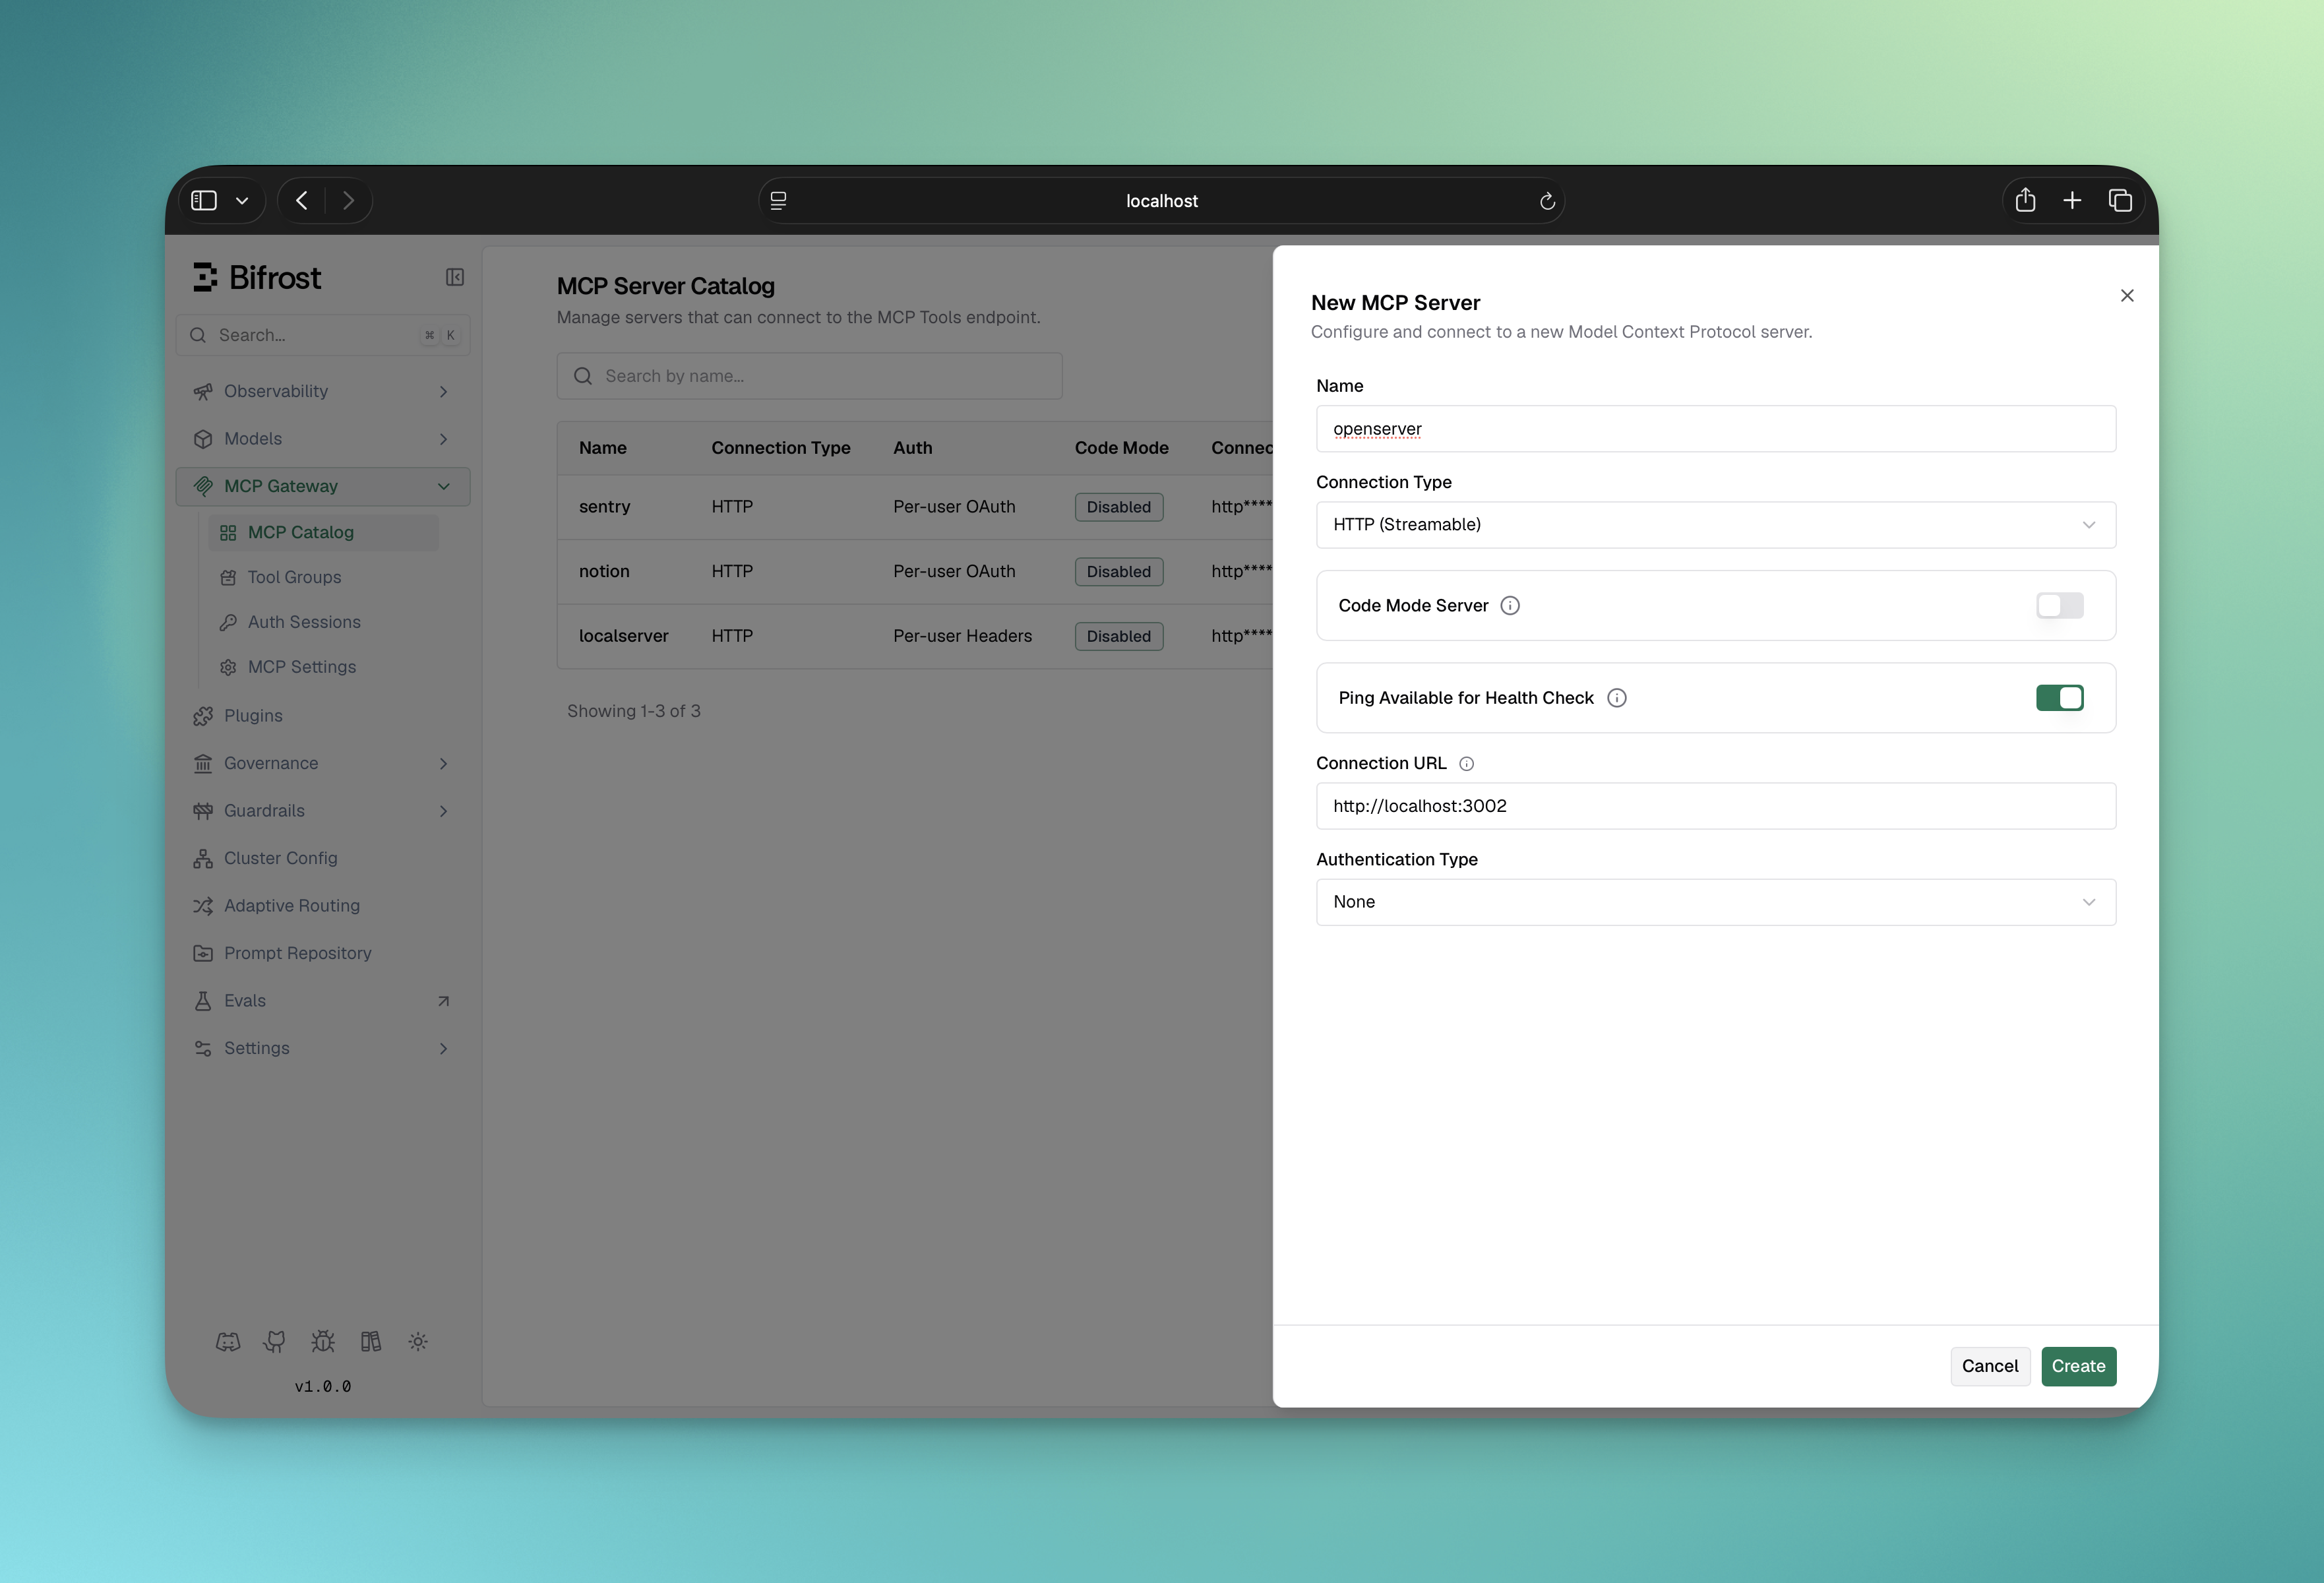Open Plugins page

pos(322,716)
